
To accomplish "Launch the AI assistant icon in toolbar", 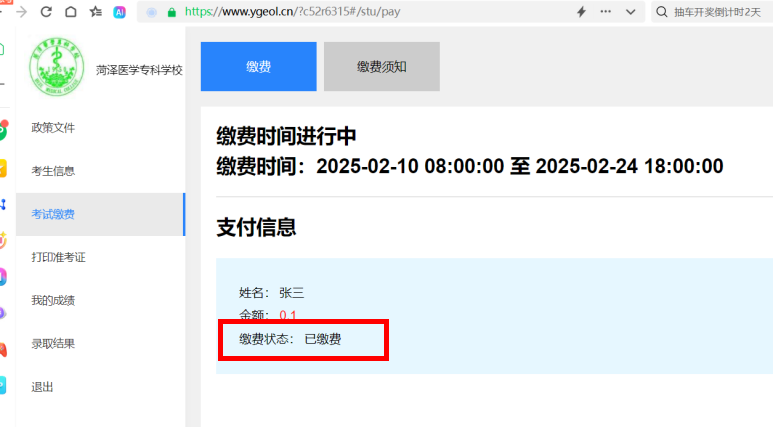I will (119, 12).
